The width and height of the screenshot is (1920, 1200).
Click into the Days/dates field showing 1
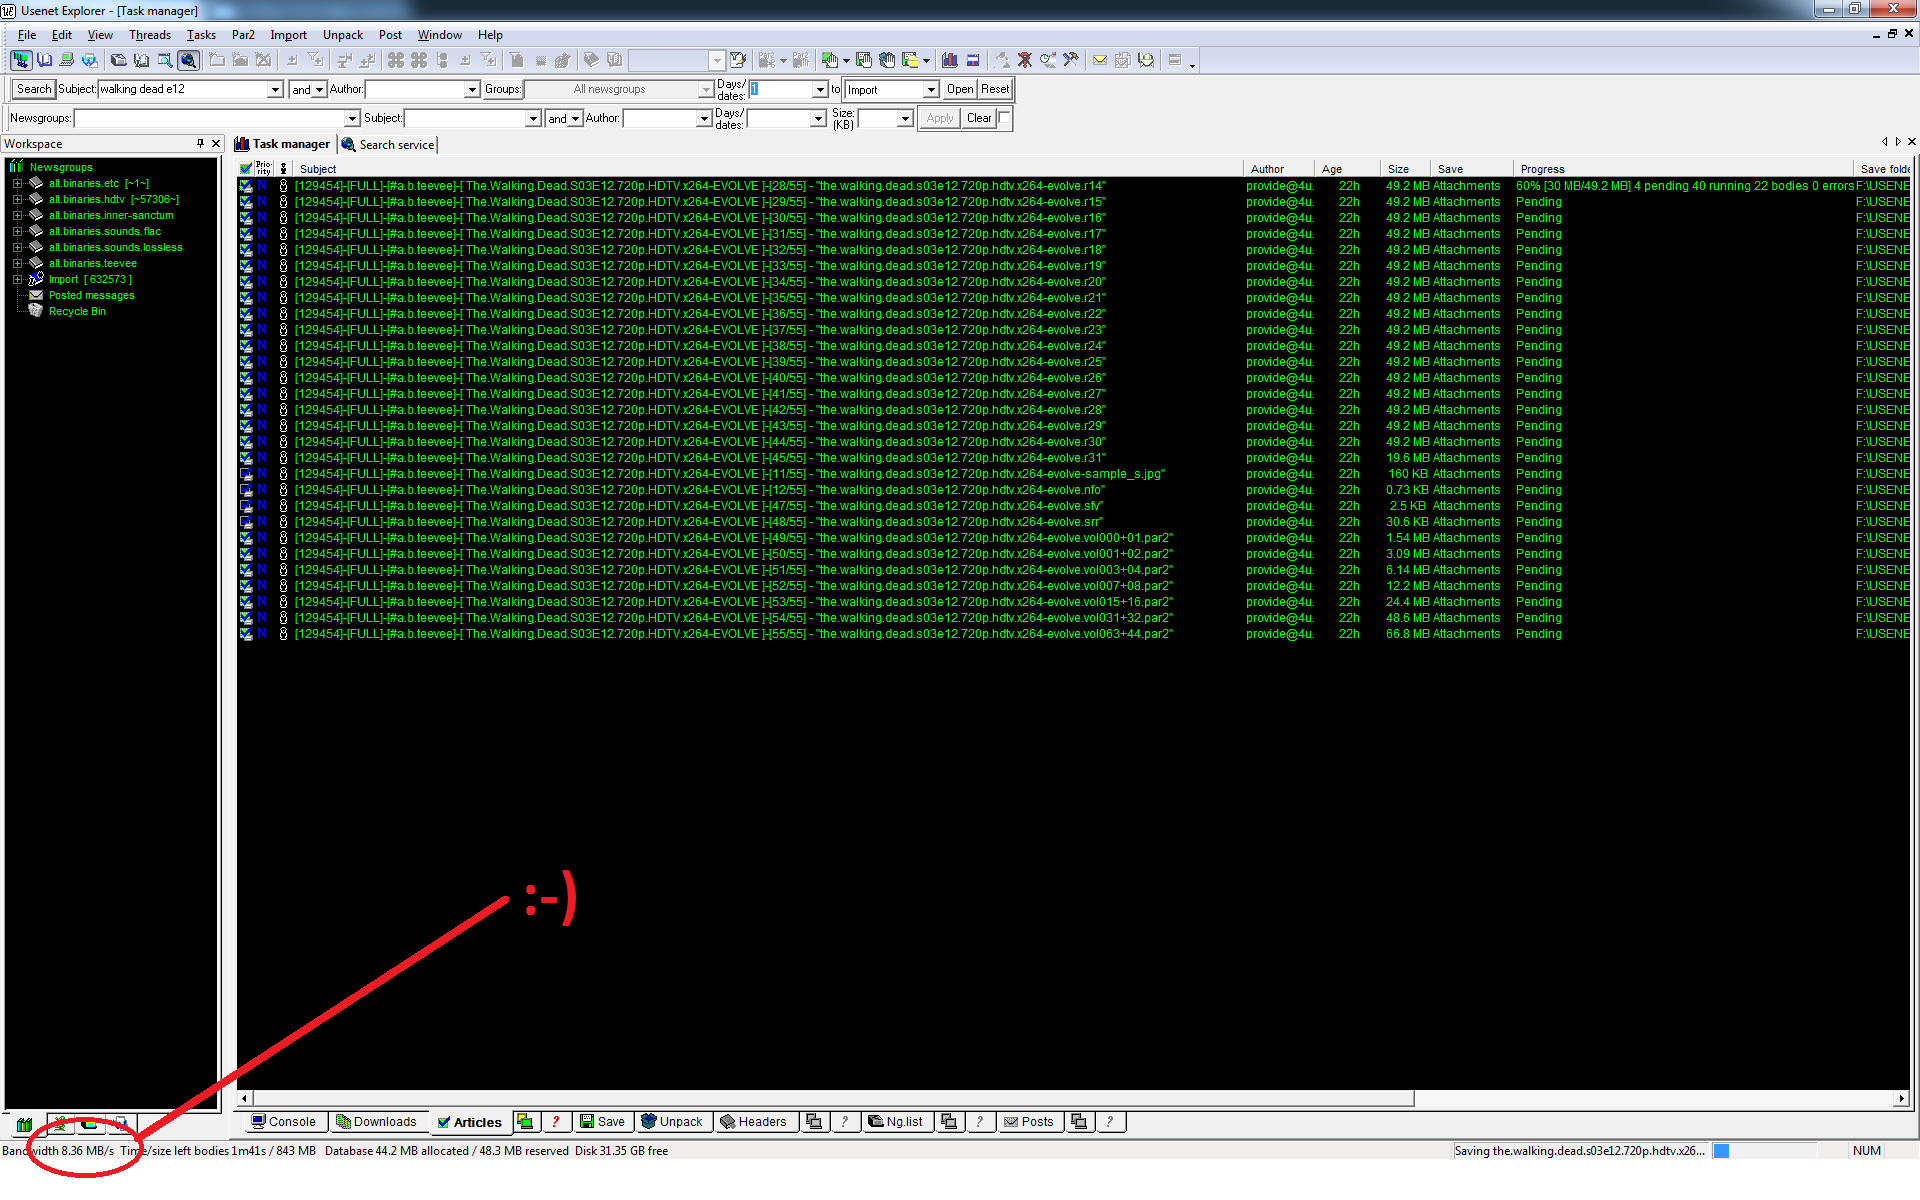[782, 89]
